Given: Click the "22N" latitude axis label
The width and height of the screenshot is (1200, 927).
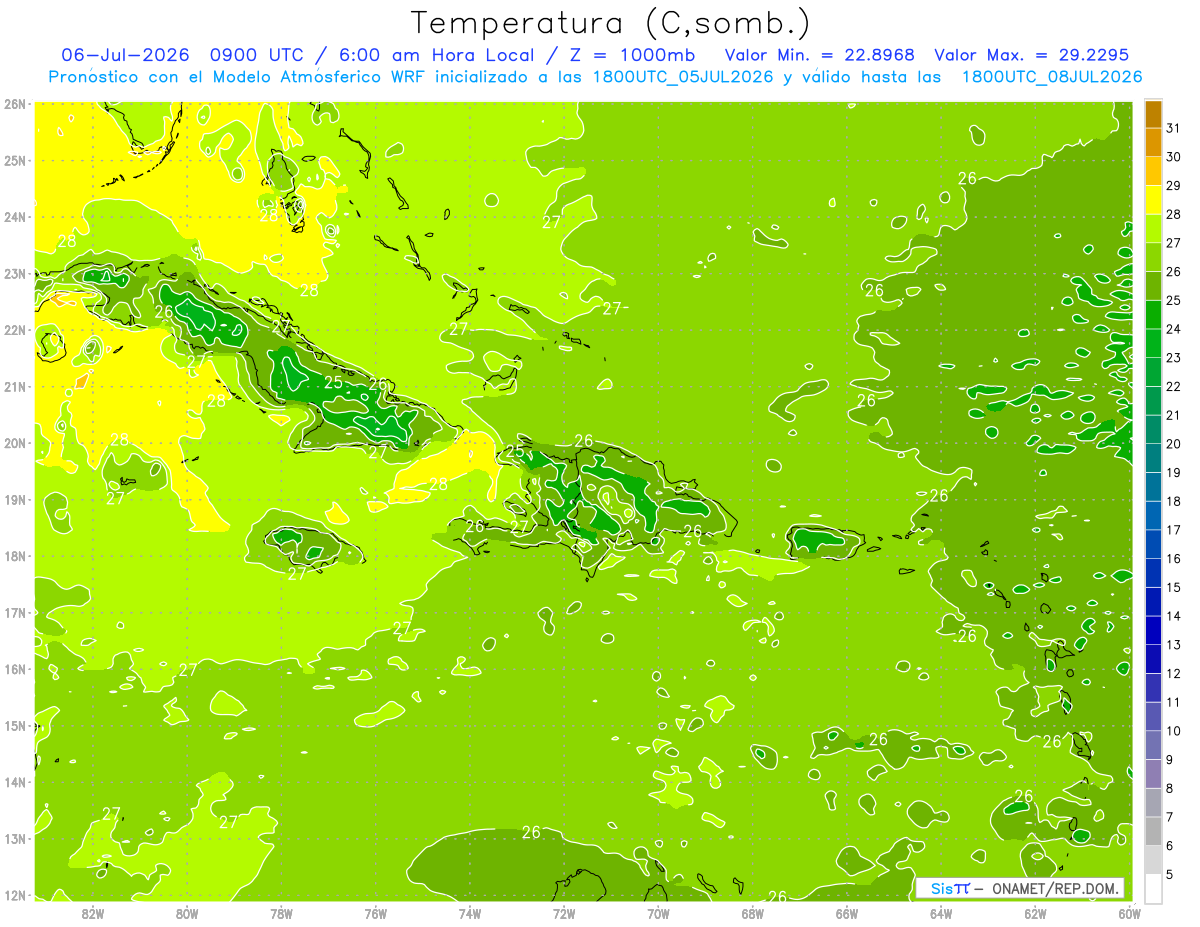Looking at the screenshot, I should (15, 330).
